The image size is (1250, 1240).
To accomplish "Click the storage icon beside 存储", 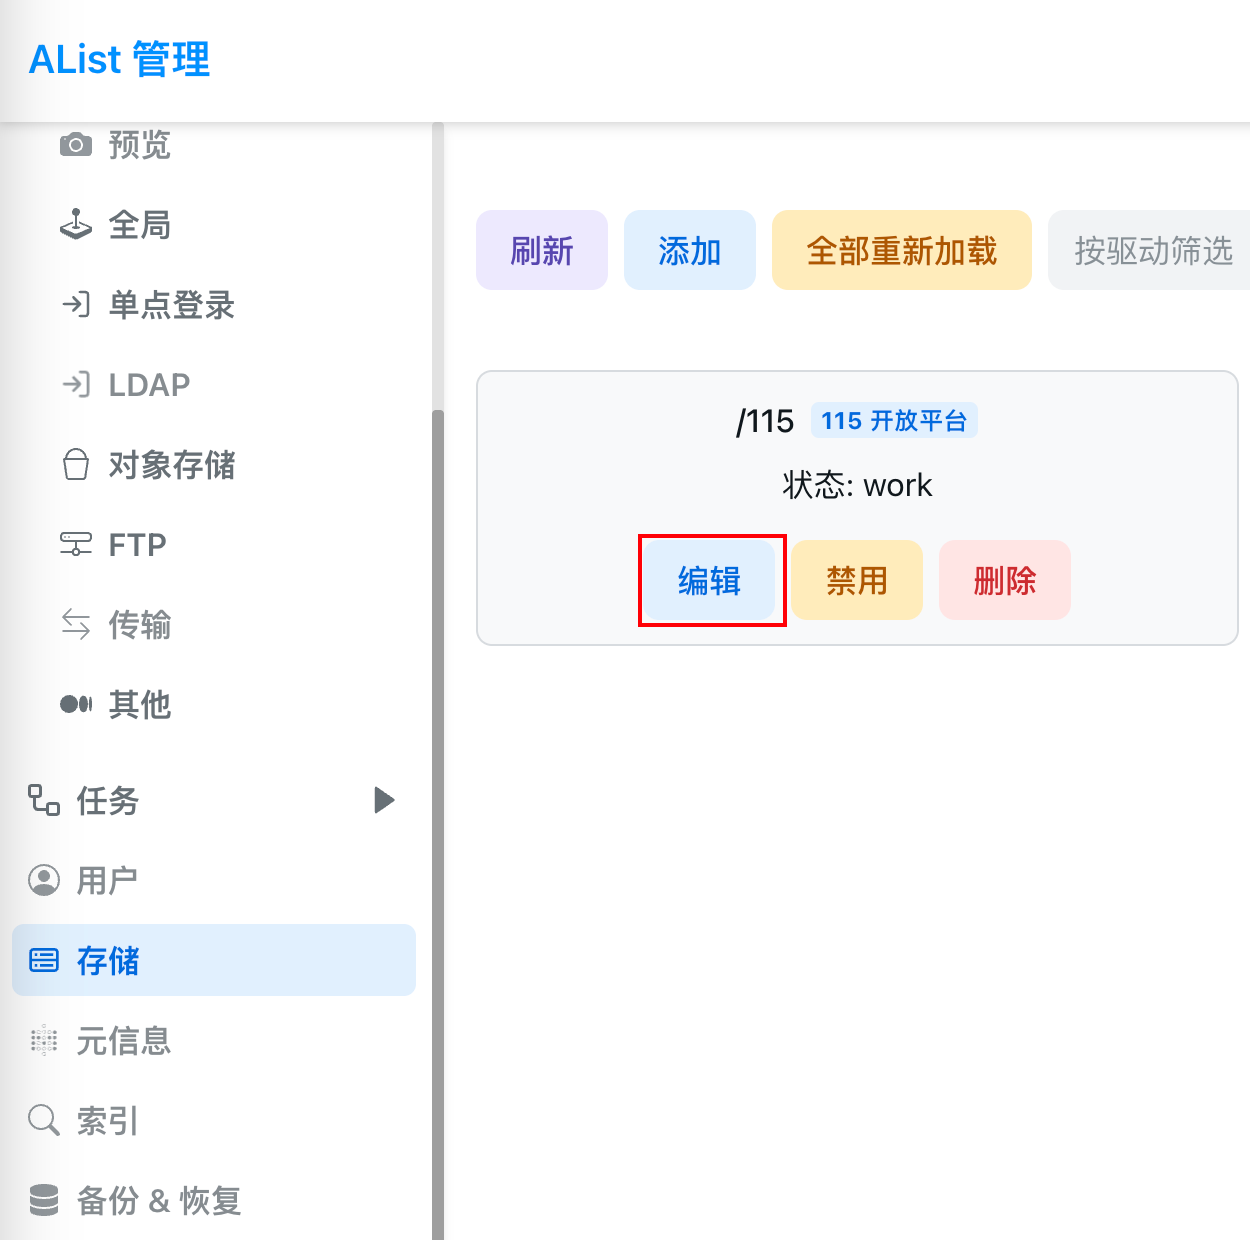I will pyautogui.click(x=44, y=960).
